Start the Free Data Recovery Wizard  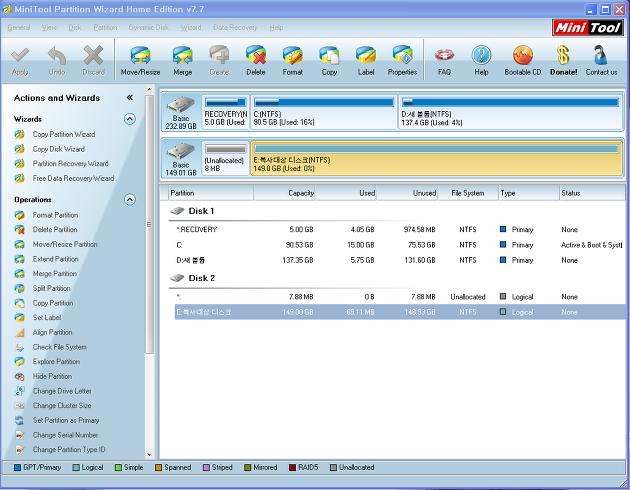coord(73,178)
